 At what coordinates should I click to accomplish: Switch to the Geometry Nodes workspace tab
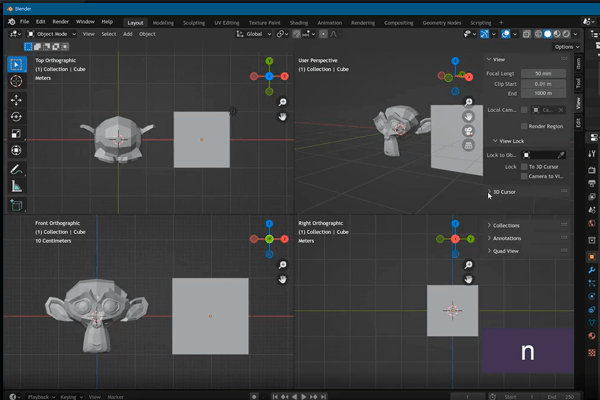[442, 23]
